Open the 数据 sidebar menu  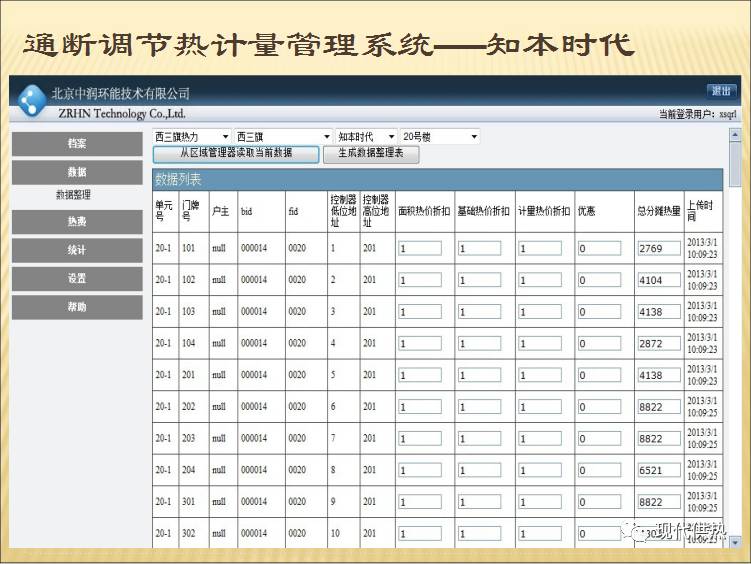(x=77, y=172)
